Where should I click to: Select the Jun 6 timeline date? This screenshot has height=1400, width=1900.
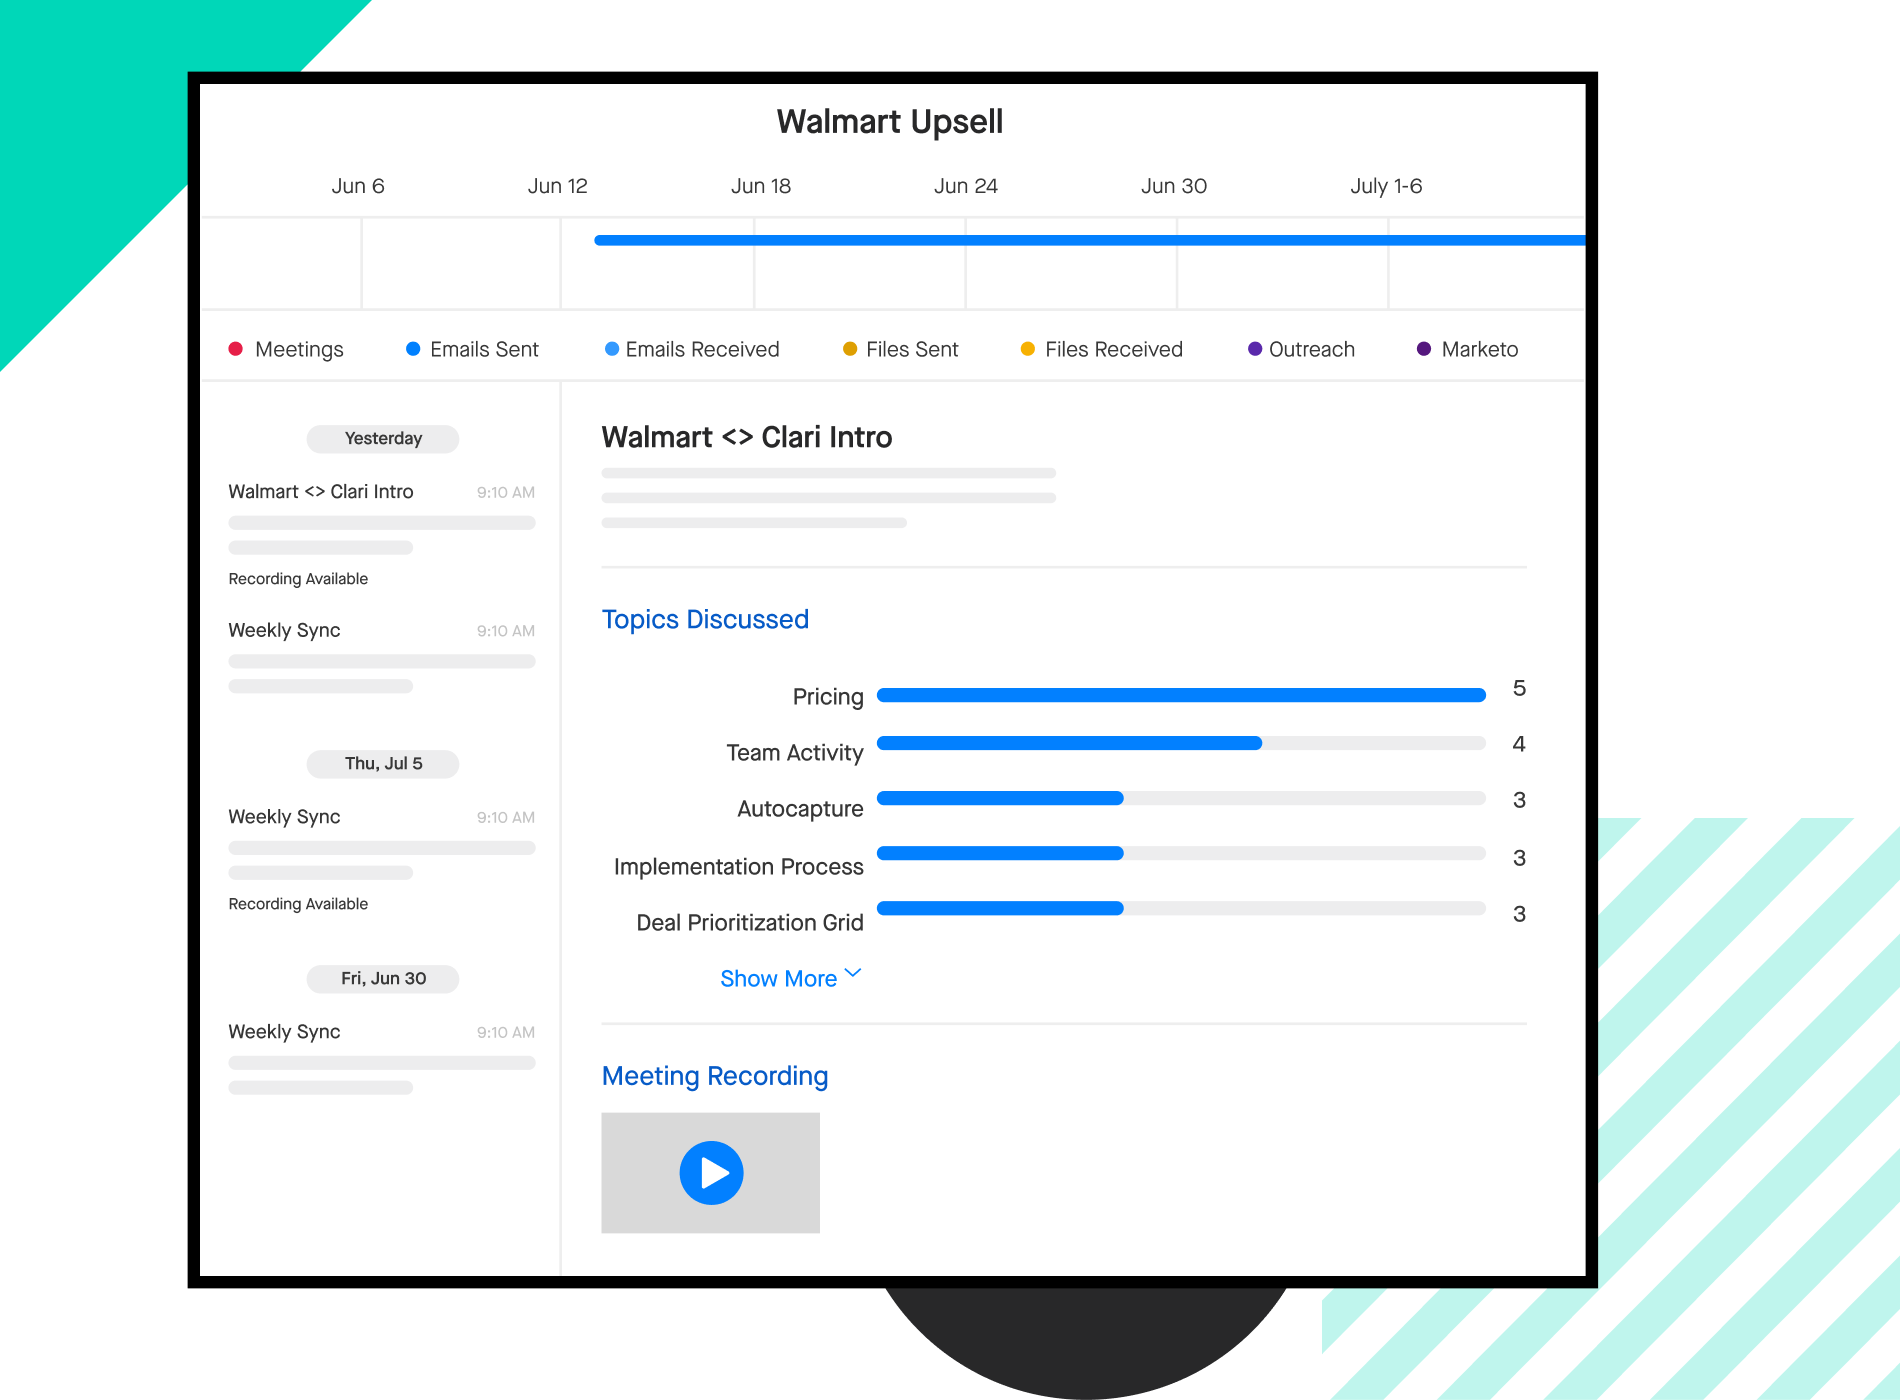[358, 186]
